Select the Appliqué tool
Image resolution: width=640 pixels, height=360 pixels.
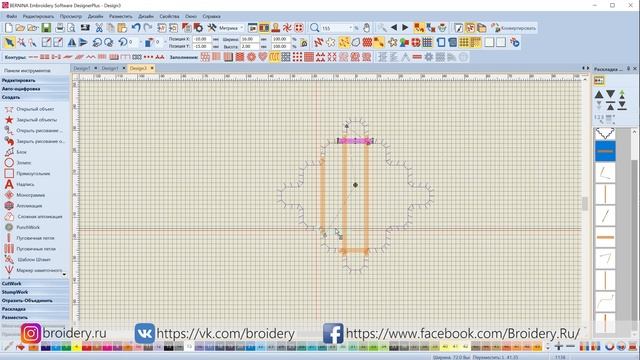[9, 206]
